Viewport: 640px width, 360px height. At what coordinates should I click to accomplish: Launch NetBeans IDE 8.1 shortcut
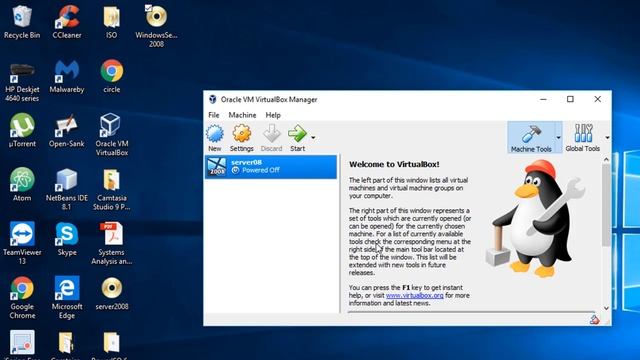point(67,189)
